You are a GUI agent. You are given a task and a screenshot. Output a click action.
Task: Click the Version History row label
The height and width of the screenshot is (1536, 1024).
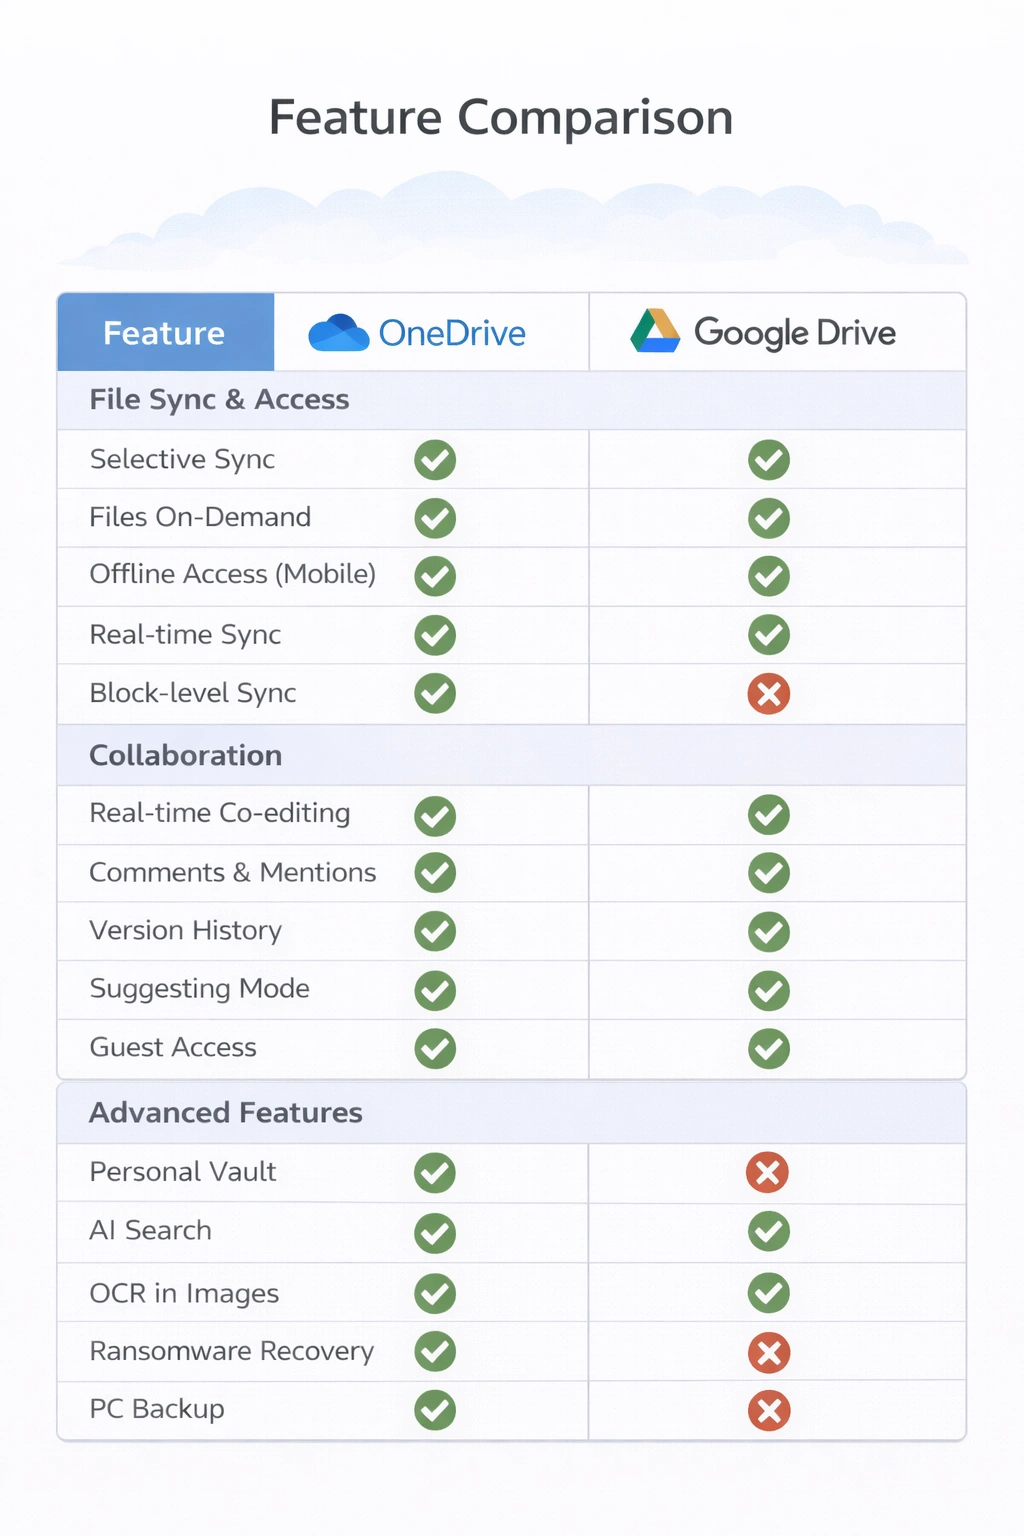(185, 931)
